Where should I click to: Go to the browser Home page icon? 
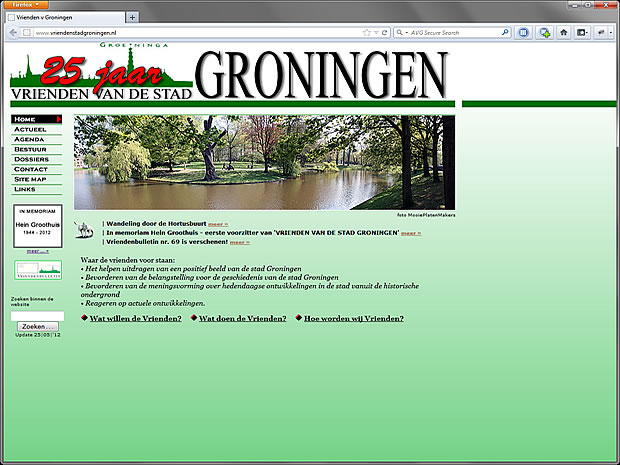[x=563, y=32]
